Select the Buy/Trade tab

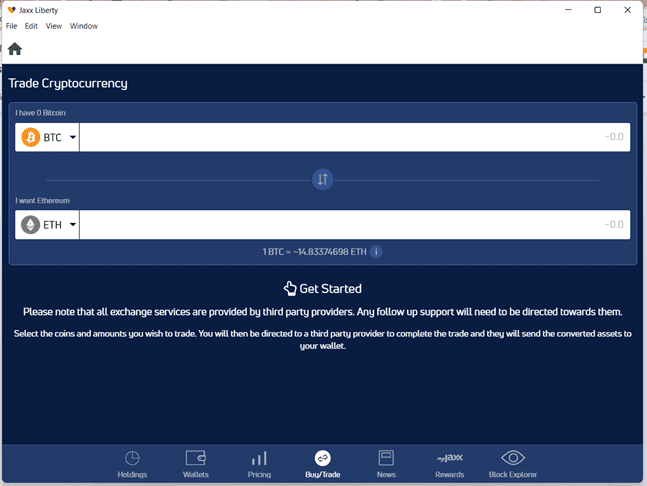323,464
